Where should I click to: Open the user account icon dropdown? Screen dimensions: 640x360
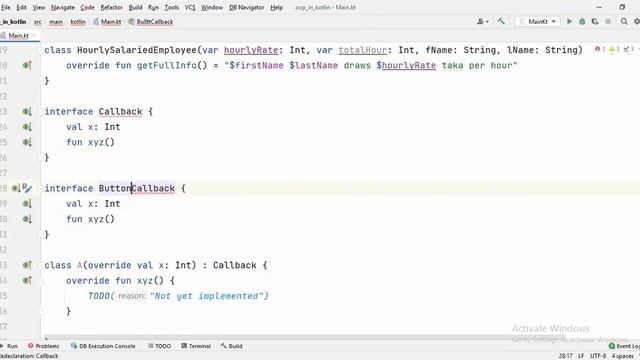[x=482, y=21]
